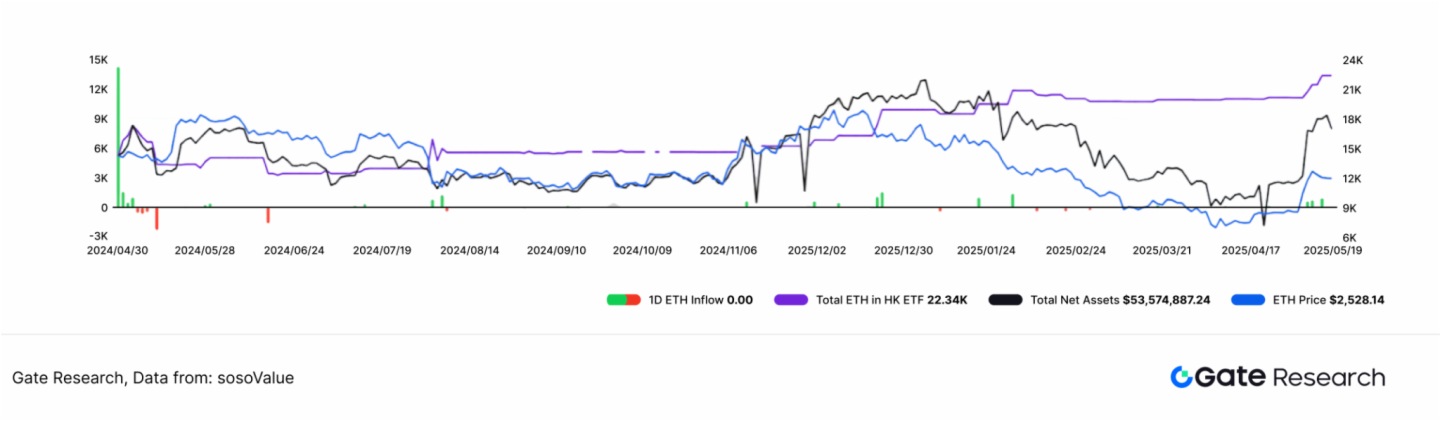Screen dimensions: 1440x421
Task: Click the $53,574,887.24 net assets value
Action: pyautogui.click(x=1166, y=299)
